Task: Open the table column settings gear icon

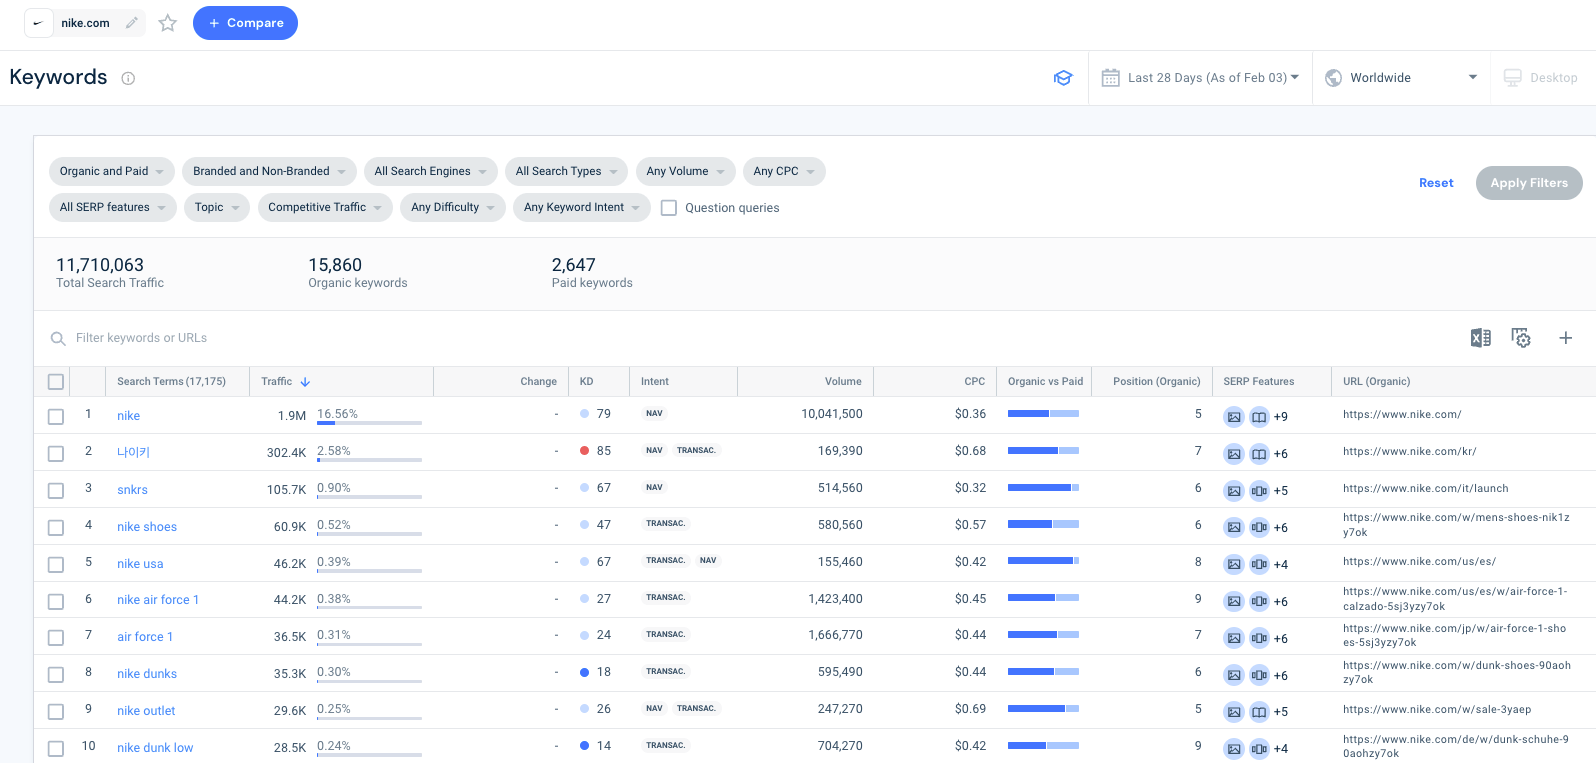Action: [x=1521, y=338]
